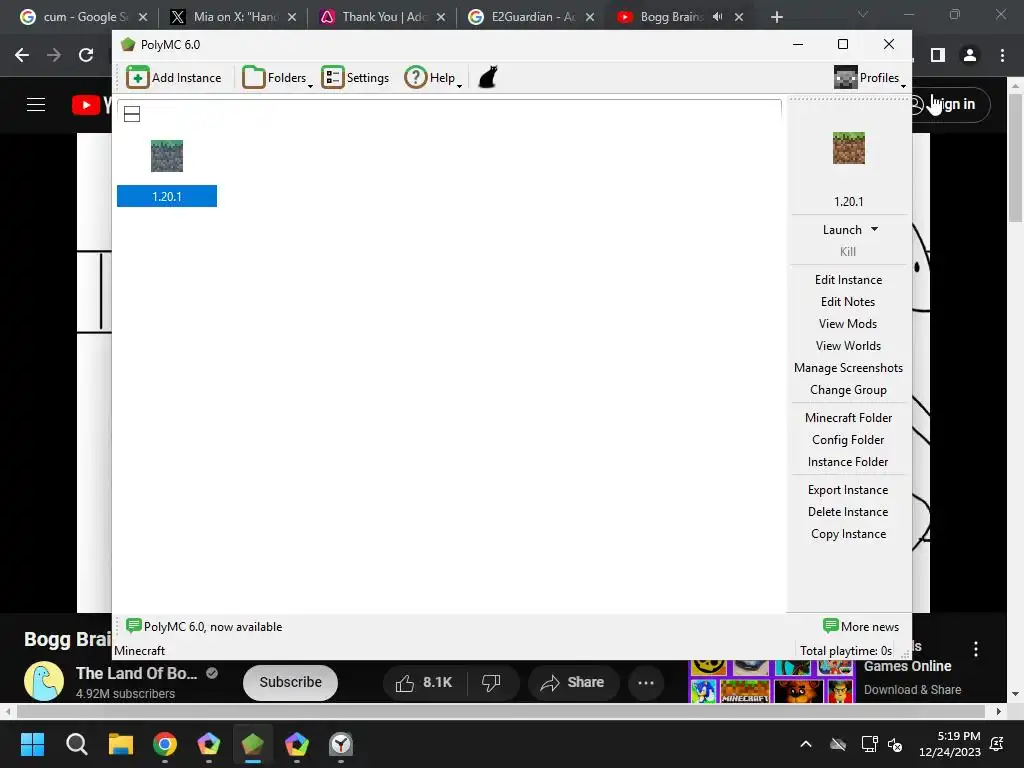Viewport: 1024px width, 768px height.
Task: Open the Instance Folder
Action: [x=848, y=462]
